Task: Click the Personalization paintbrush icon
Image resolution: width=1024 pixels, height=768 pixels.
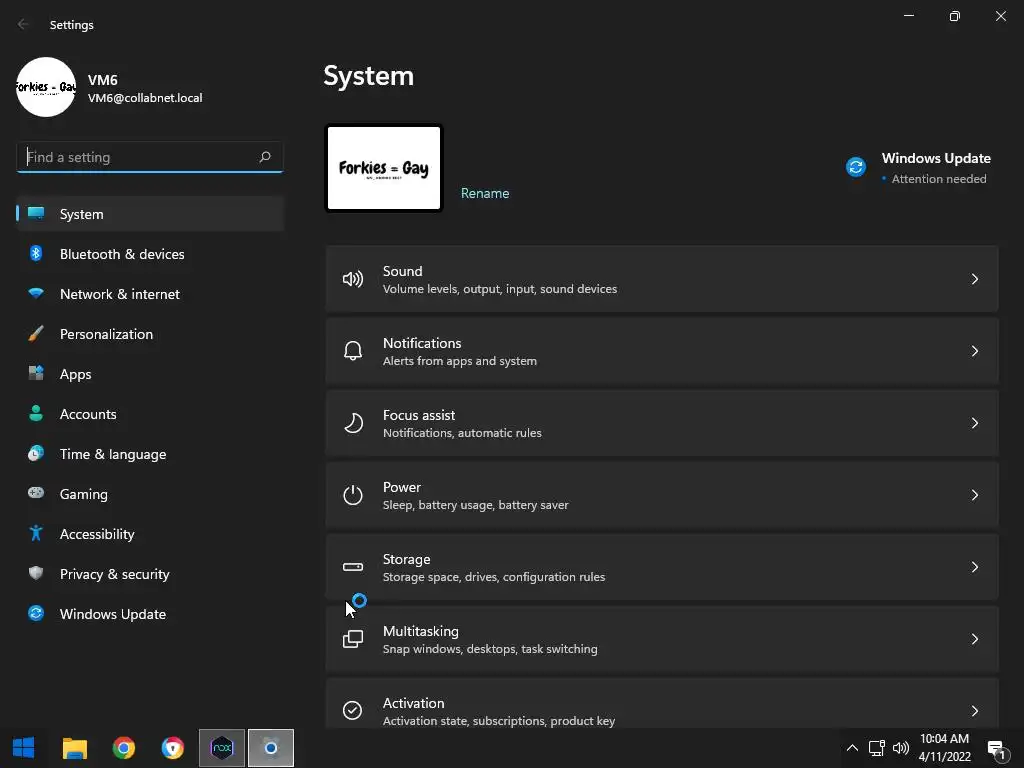Action: (36, 334)
